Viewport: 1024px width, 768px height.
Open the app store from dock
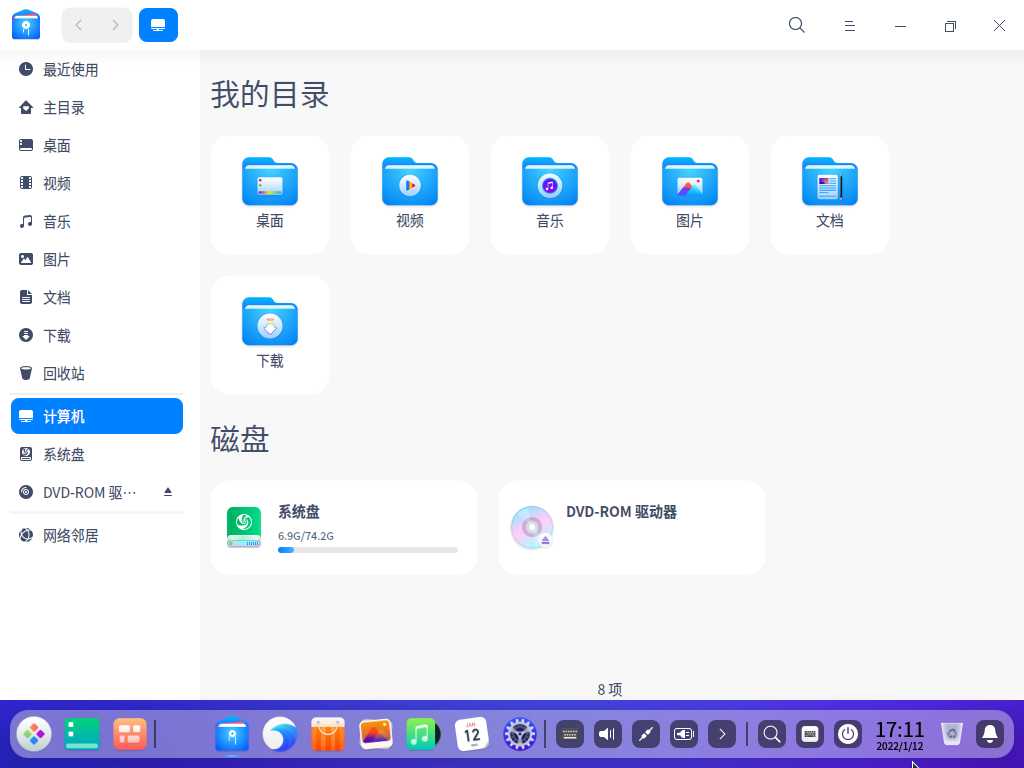click(x=327, y=734)
